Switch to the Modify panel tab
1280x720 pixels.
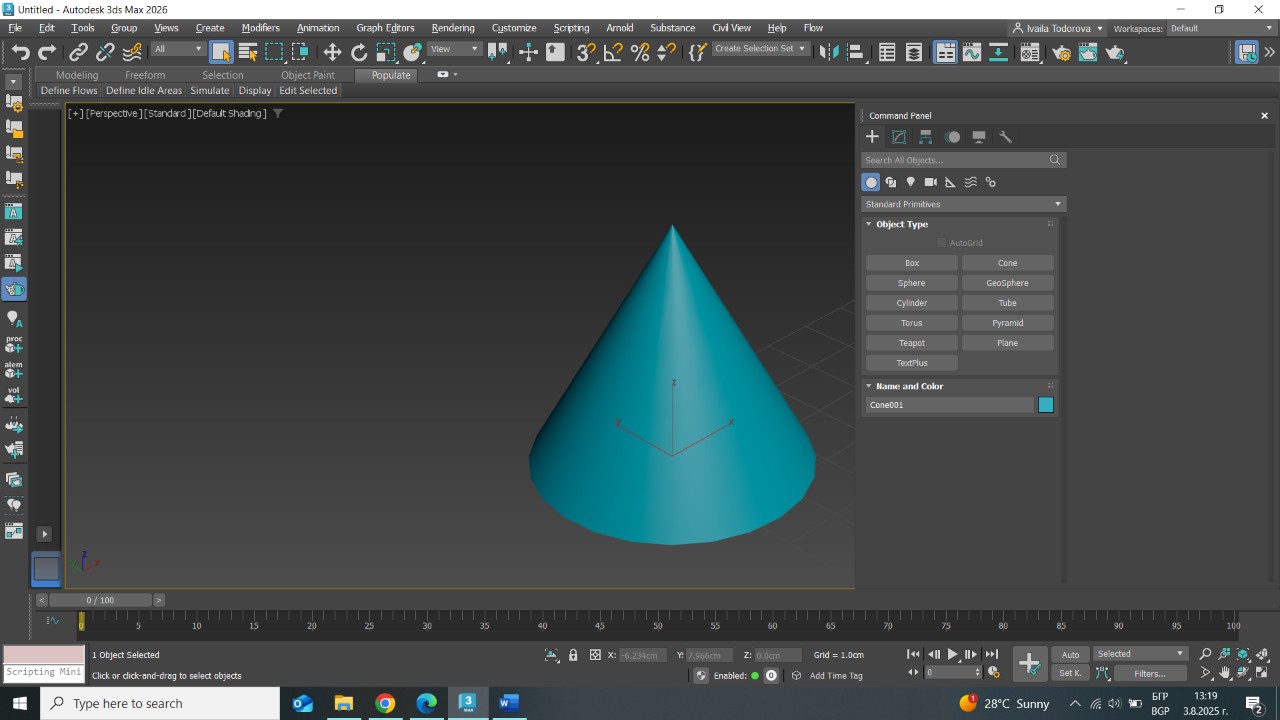pos(899,137)
